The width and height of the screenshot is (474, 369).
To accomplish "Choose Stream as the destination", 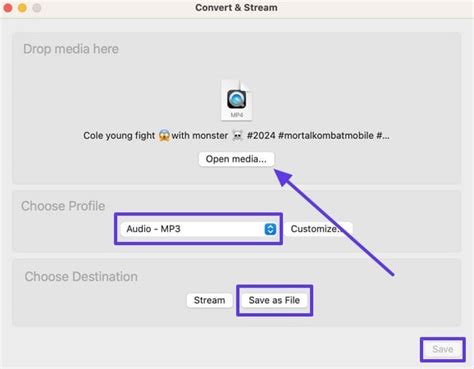I will point(209,300).
